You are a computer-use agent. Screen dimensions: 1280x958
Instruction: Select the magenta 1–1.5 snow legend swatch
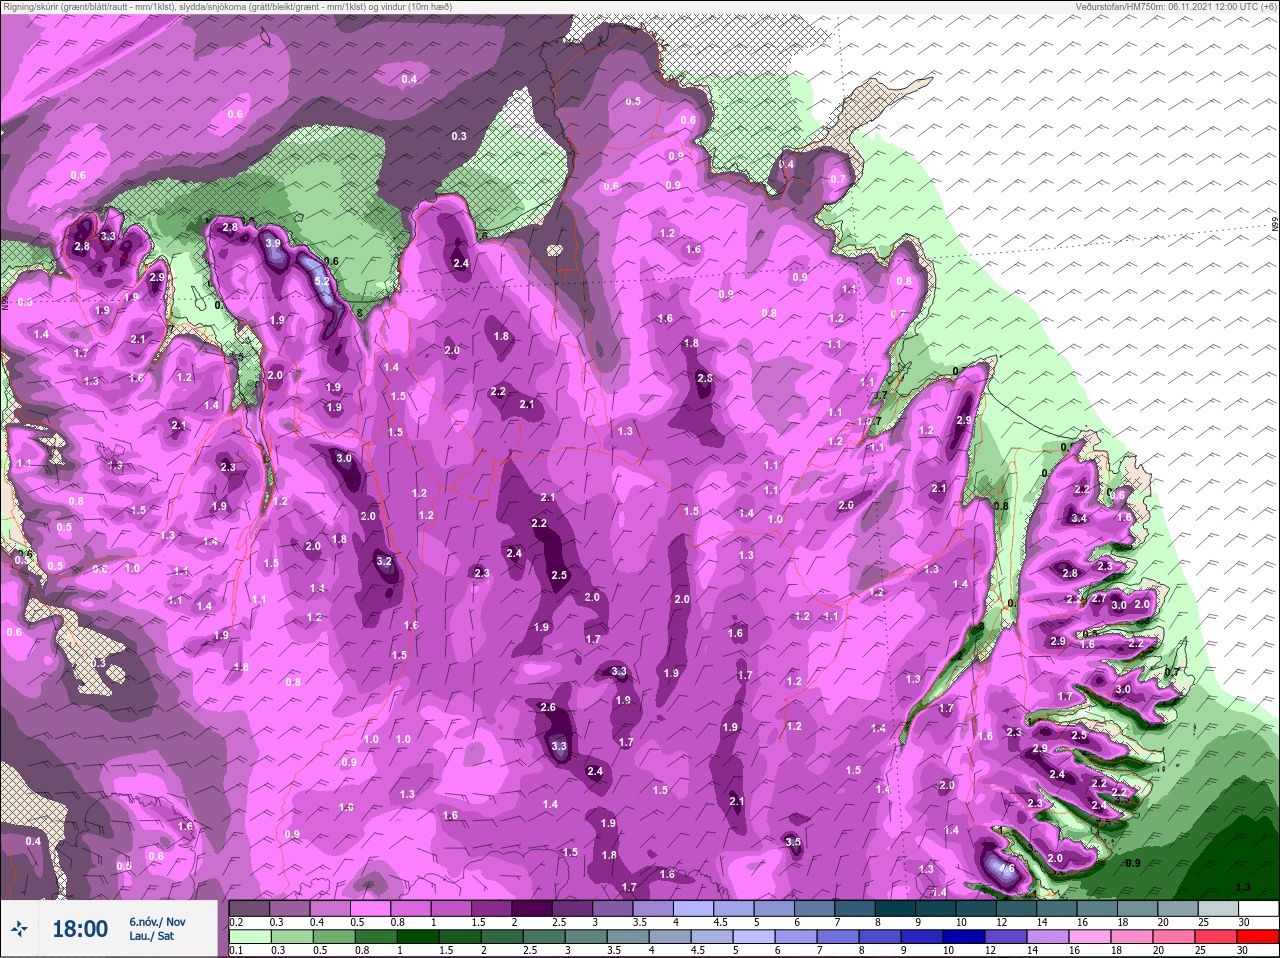coord(453,908)
